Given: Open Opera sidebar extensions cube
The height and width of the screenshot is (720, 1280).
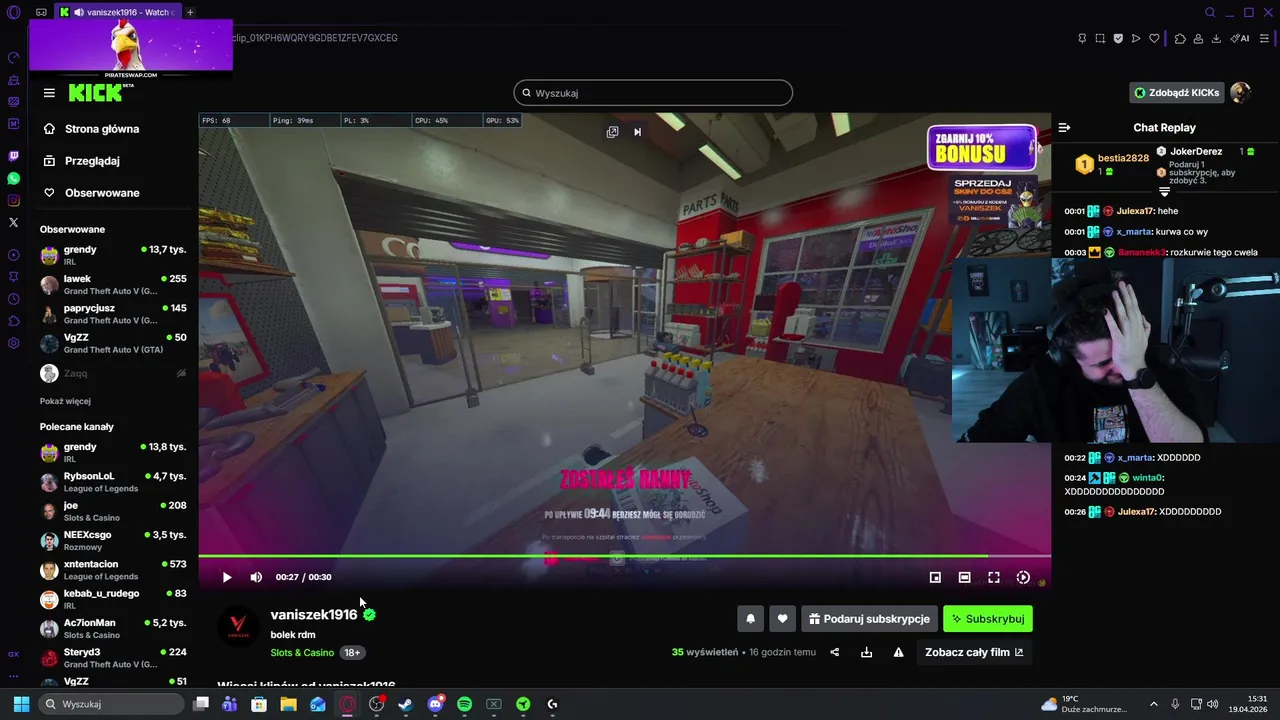Looking at the screenshot, I should [13, 321].
